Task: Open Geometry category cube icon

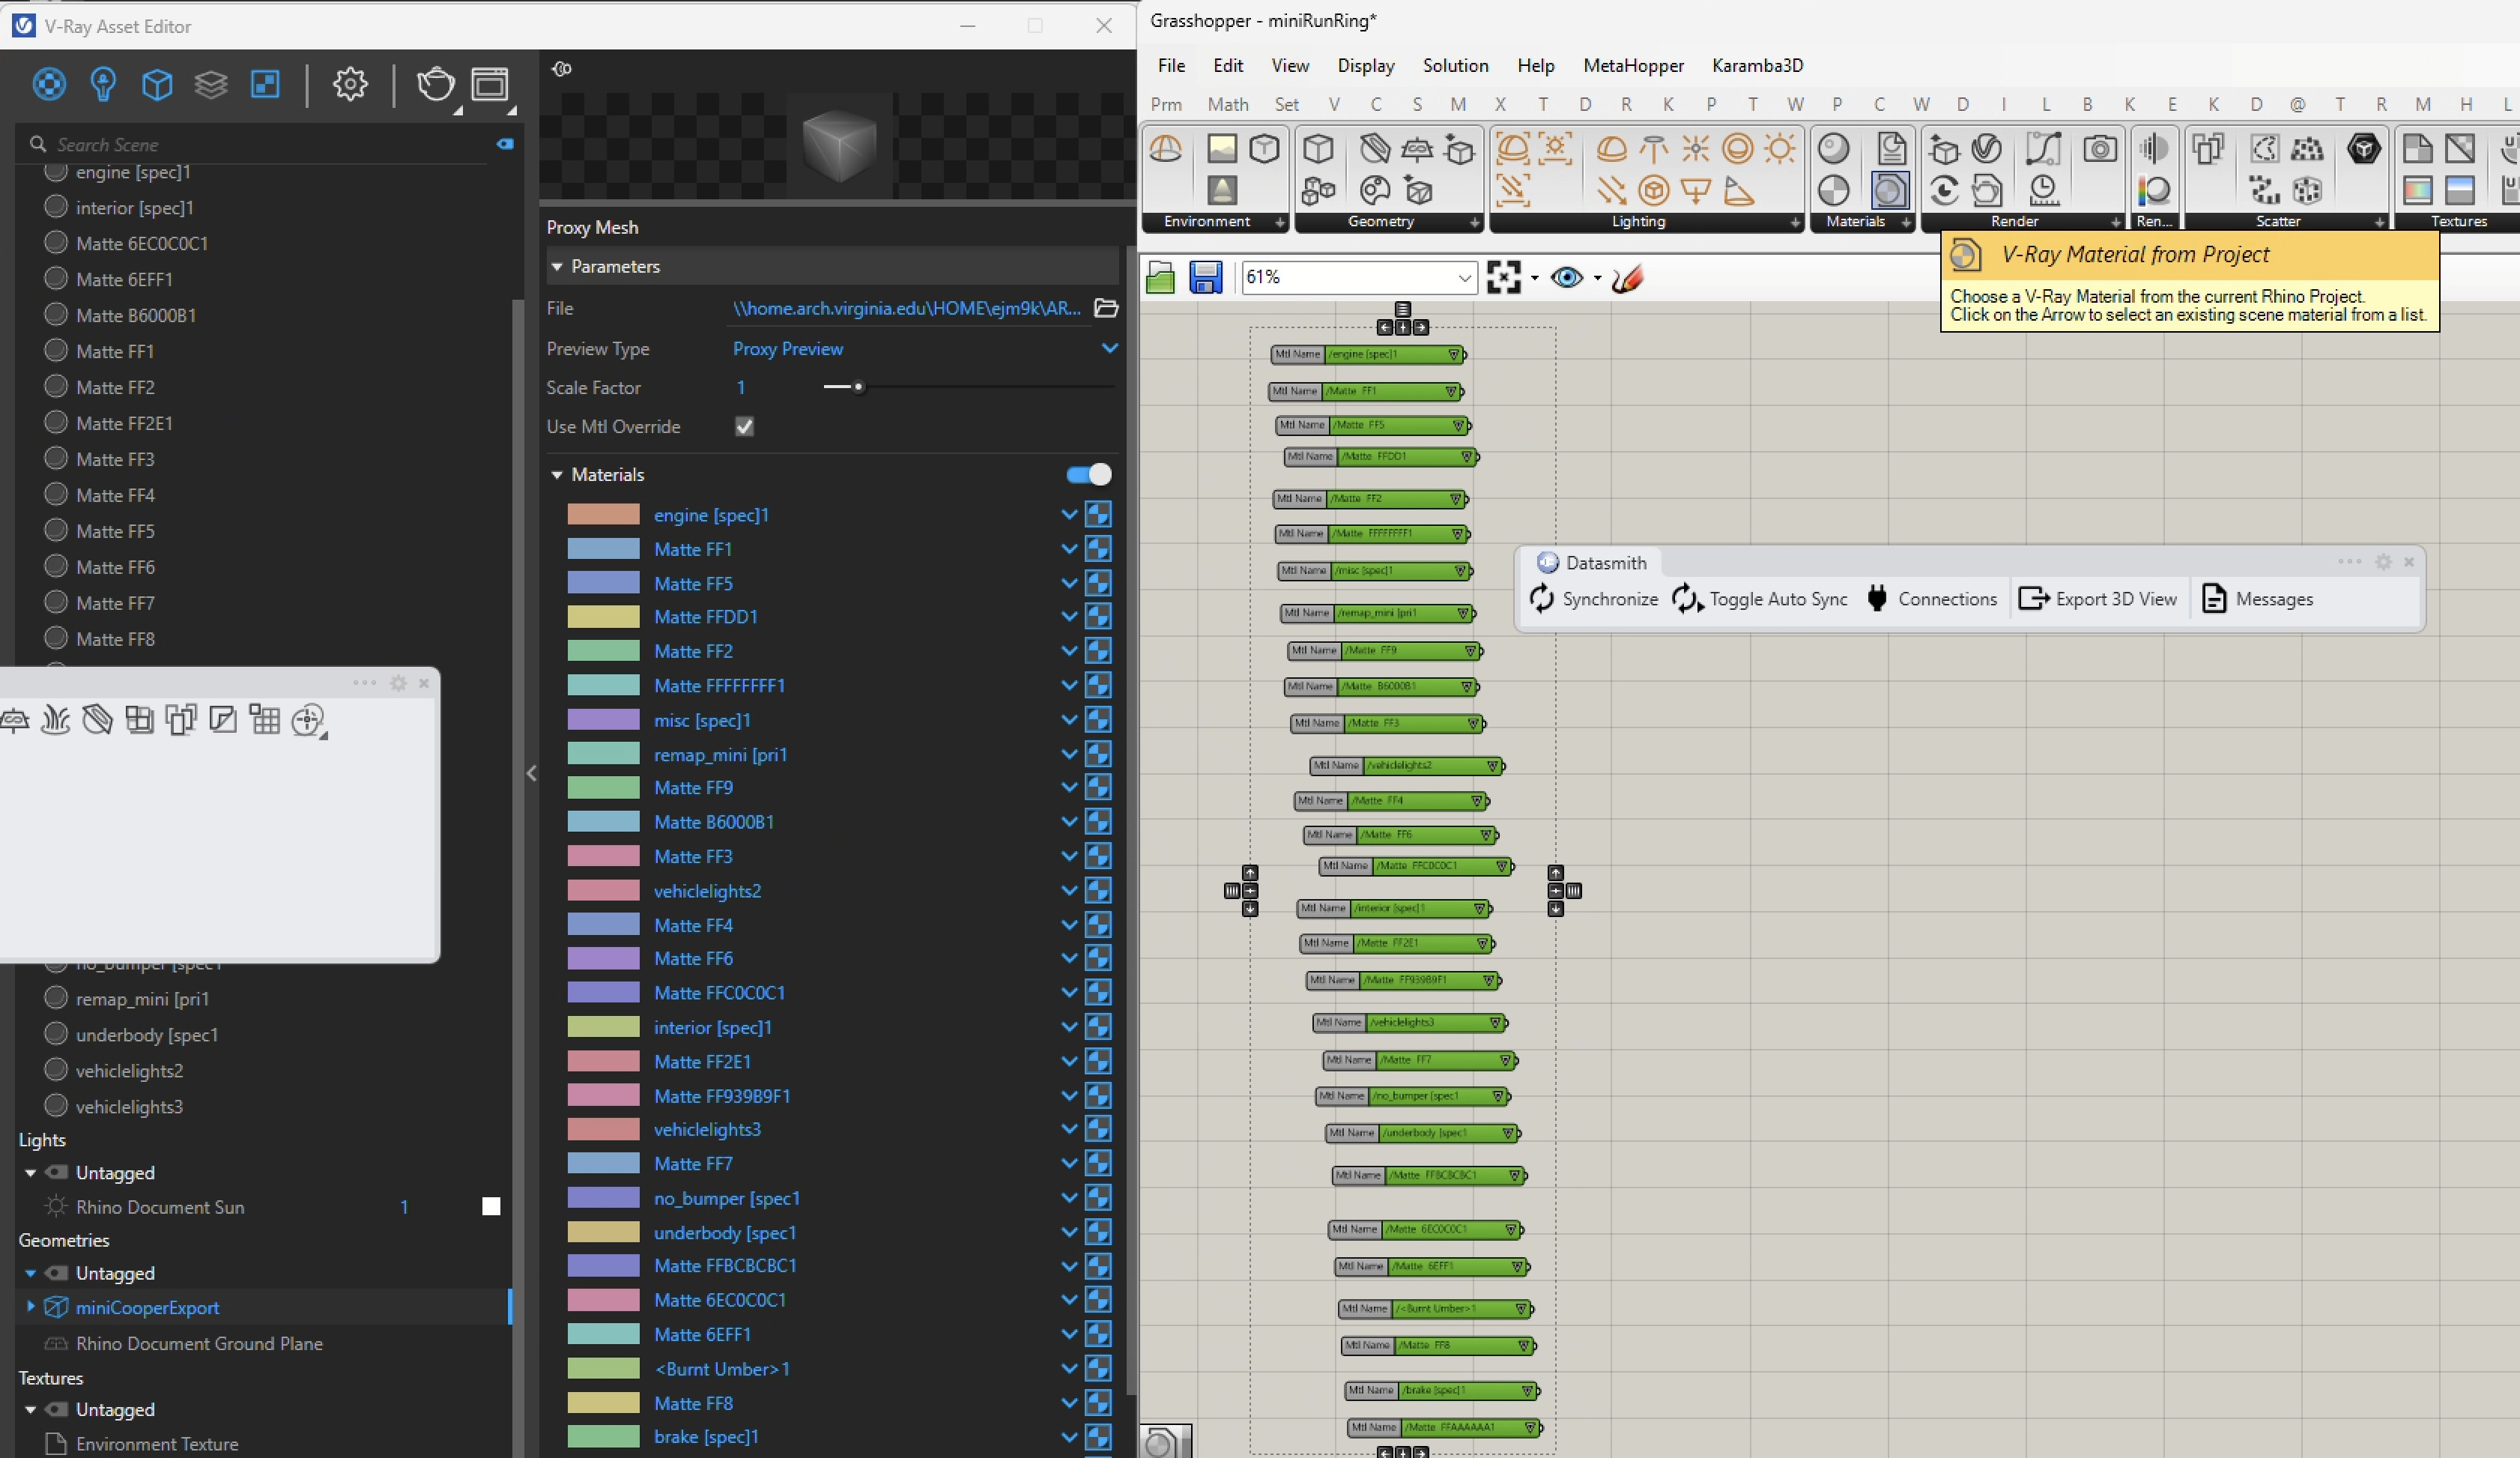Action: tap(157, 84)
